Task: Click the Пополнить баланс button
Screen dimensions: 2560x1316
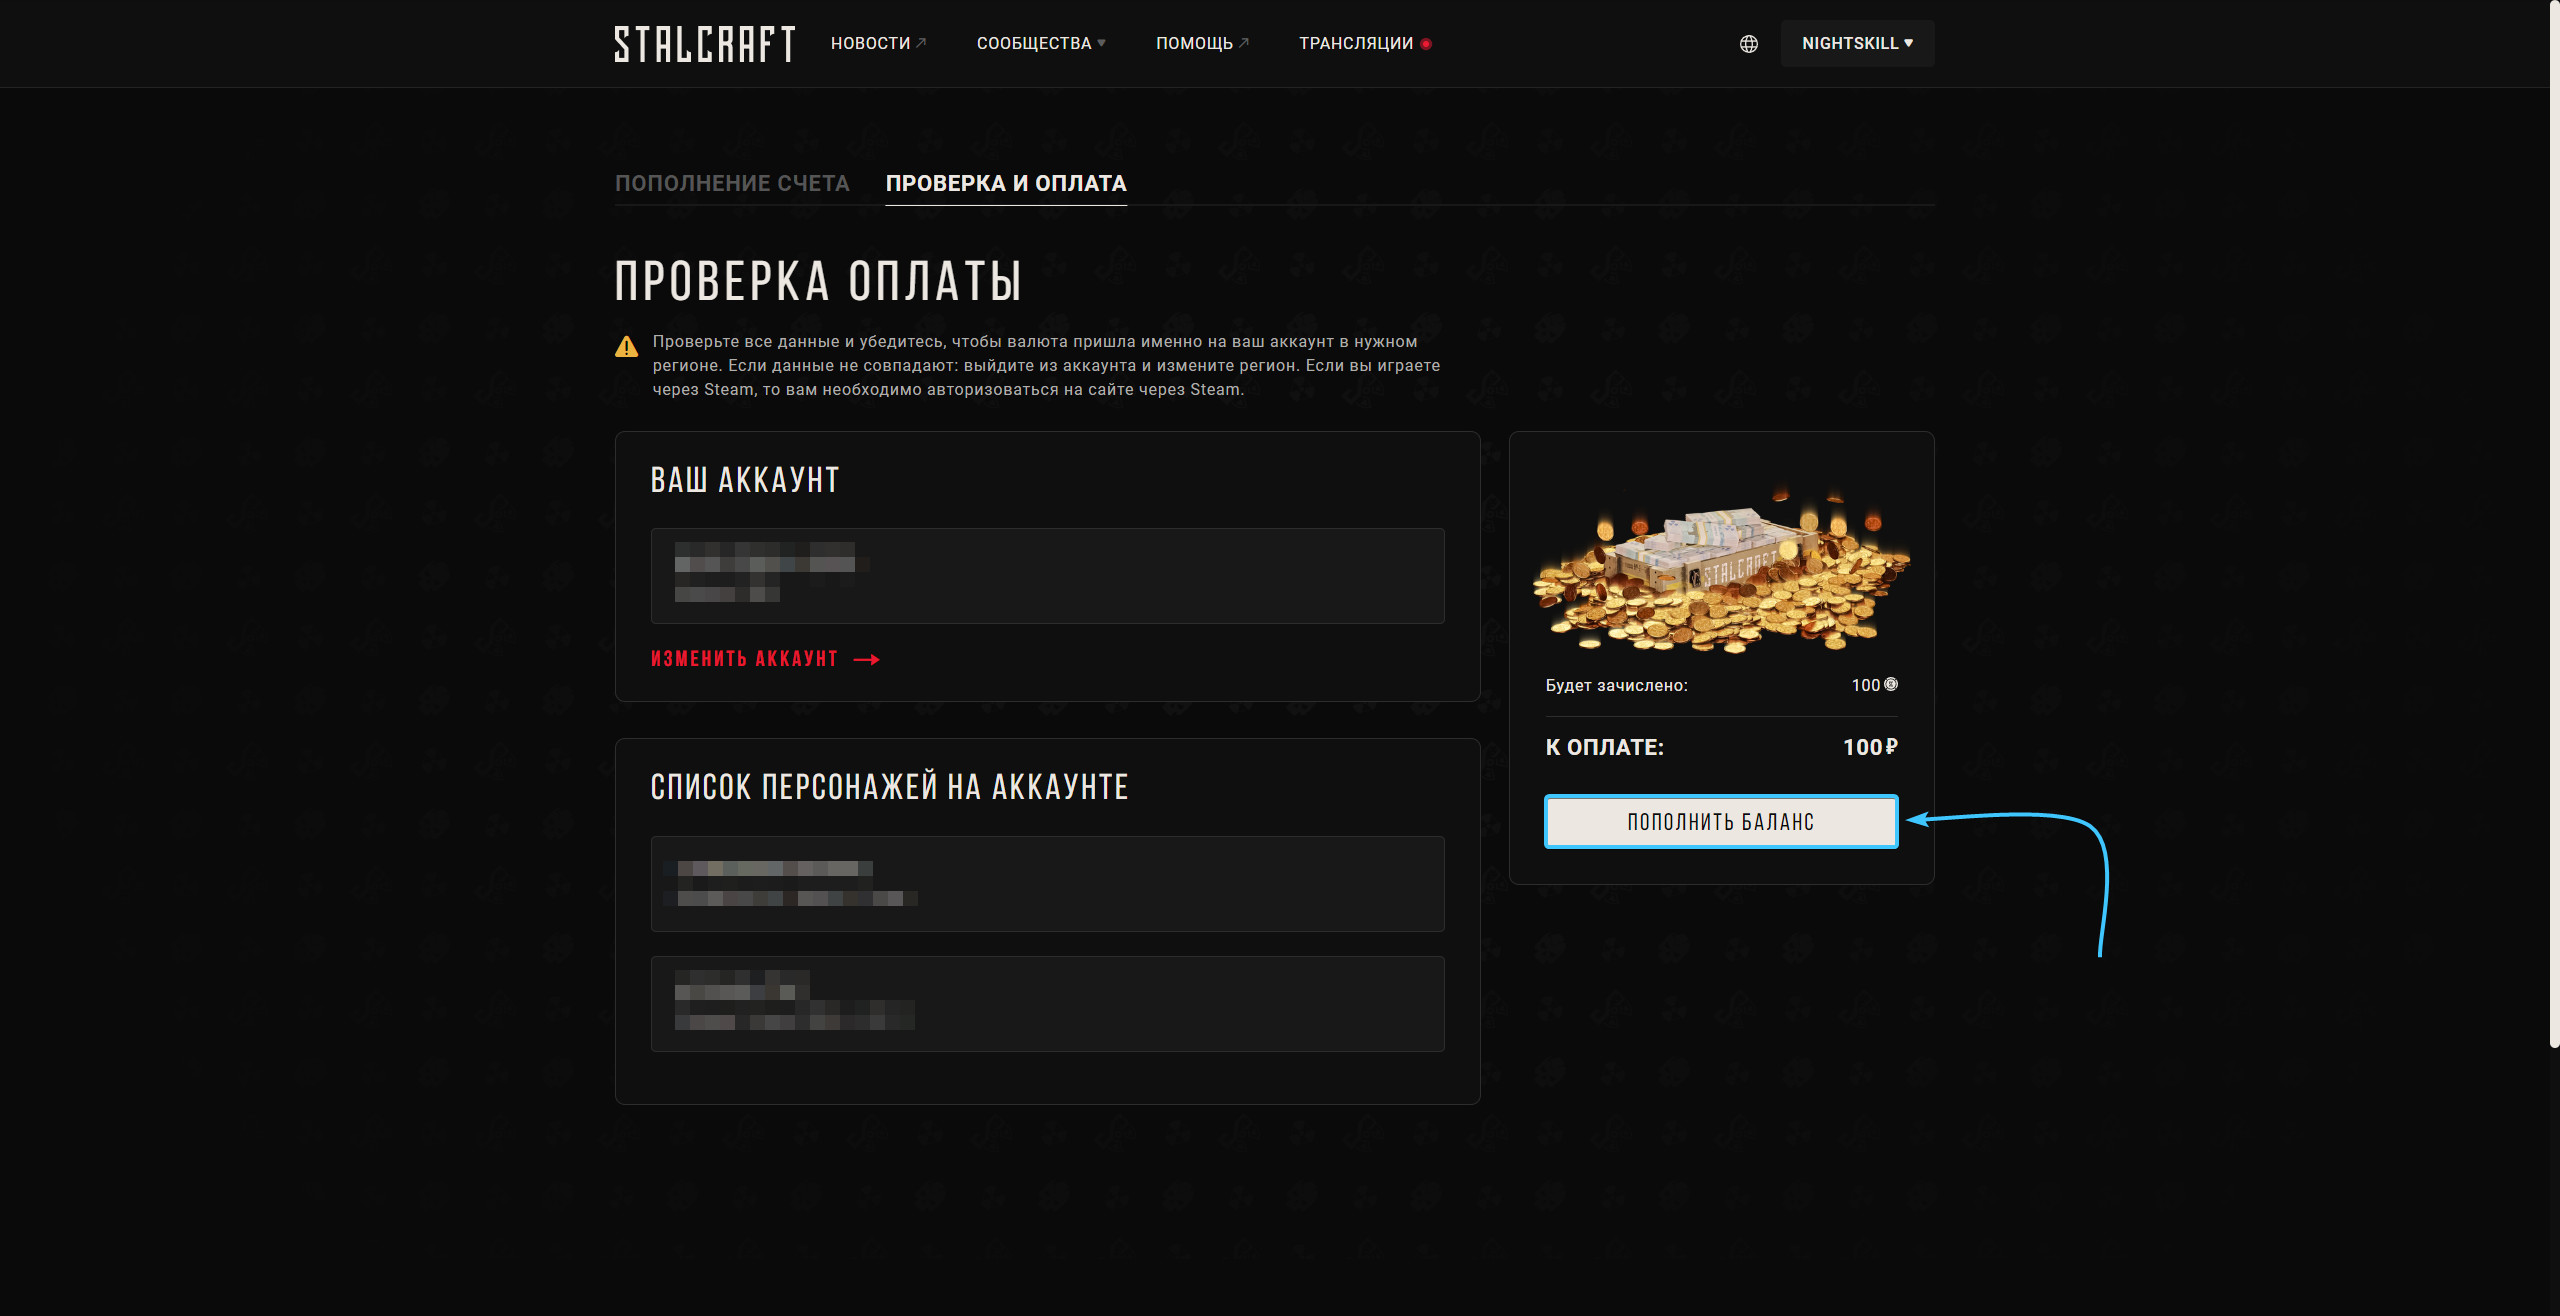Action: click(1721, 822)
